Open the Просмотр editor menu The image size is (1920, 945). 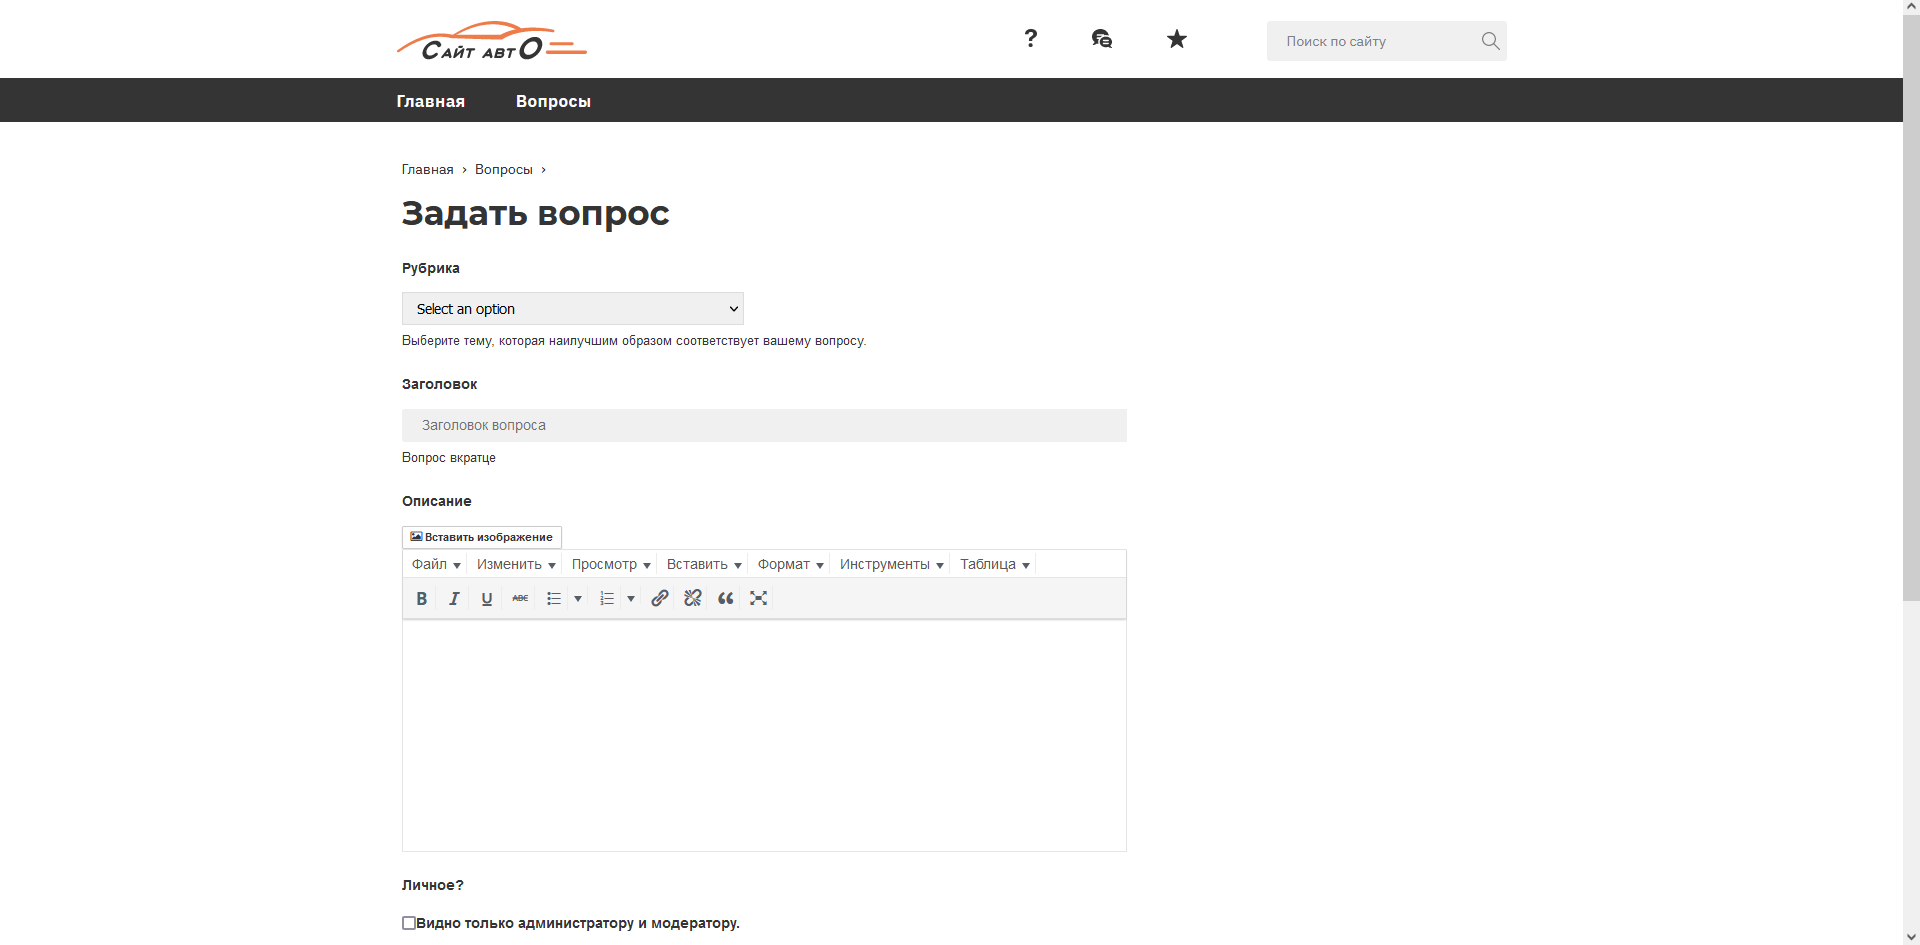(x=611, y=564)
